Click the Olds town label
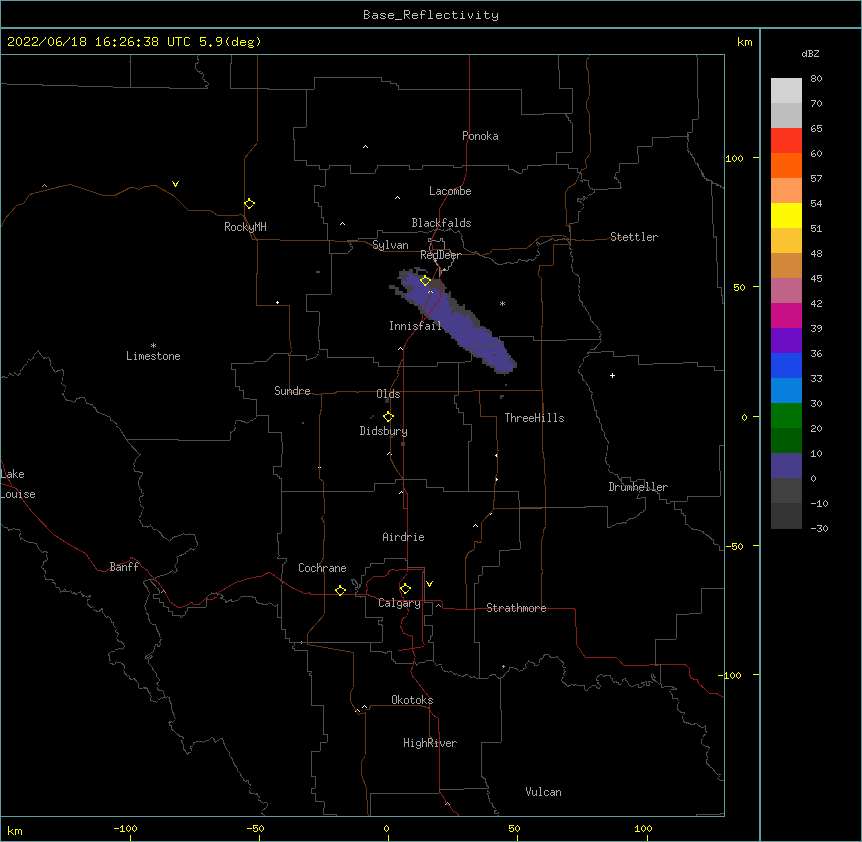 388,394
